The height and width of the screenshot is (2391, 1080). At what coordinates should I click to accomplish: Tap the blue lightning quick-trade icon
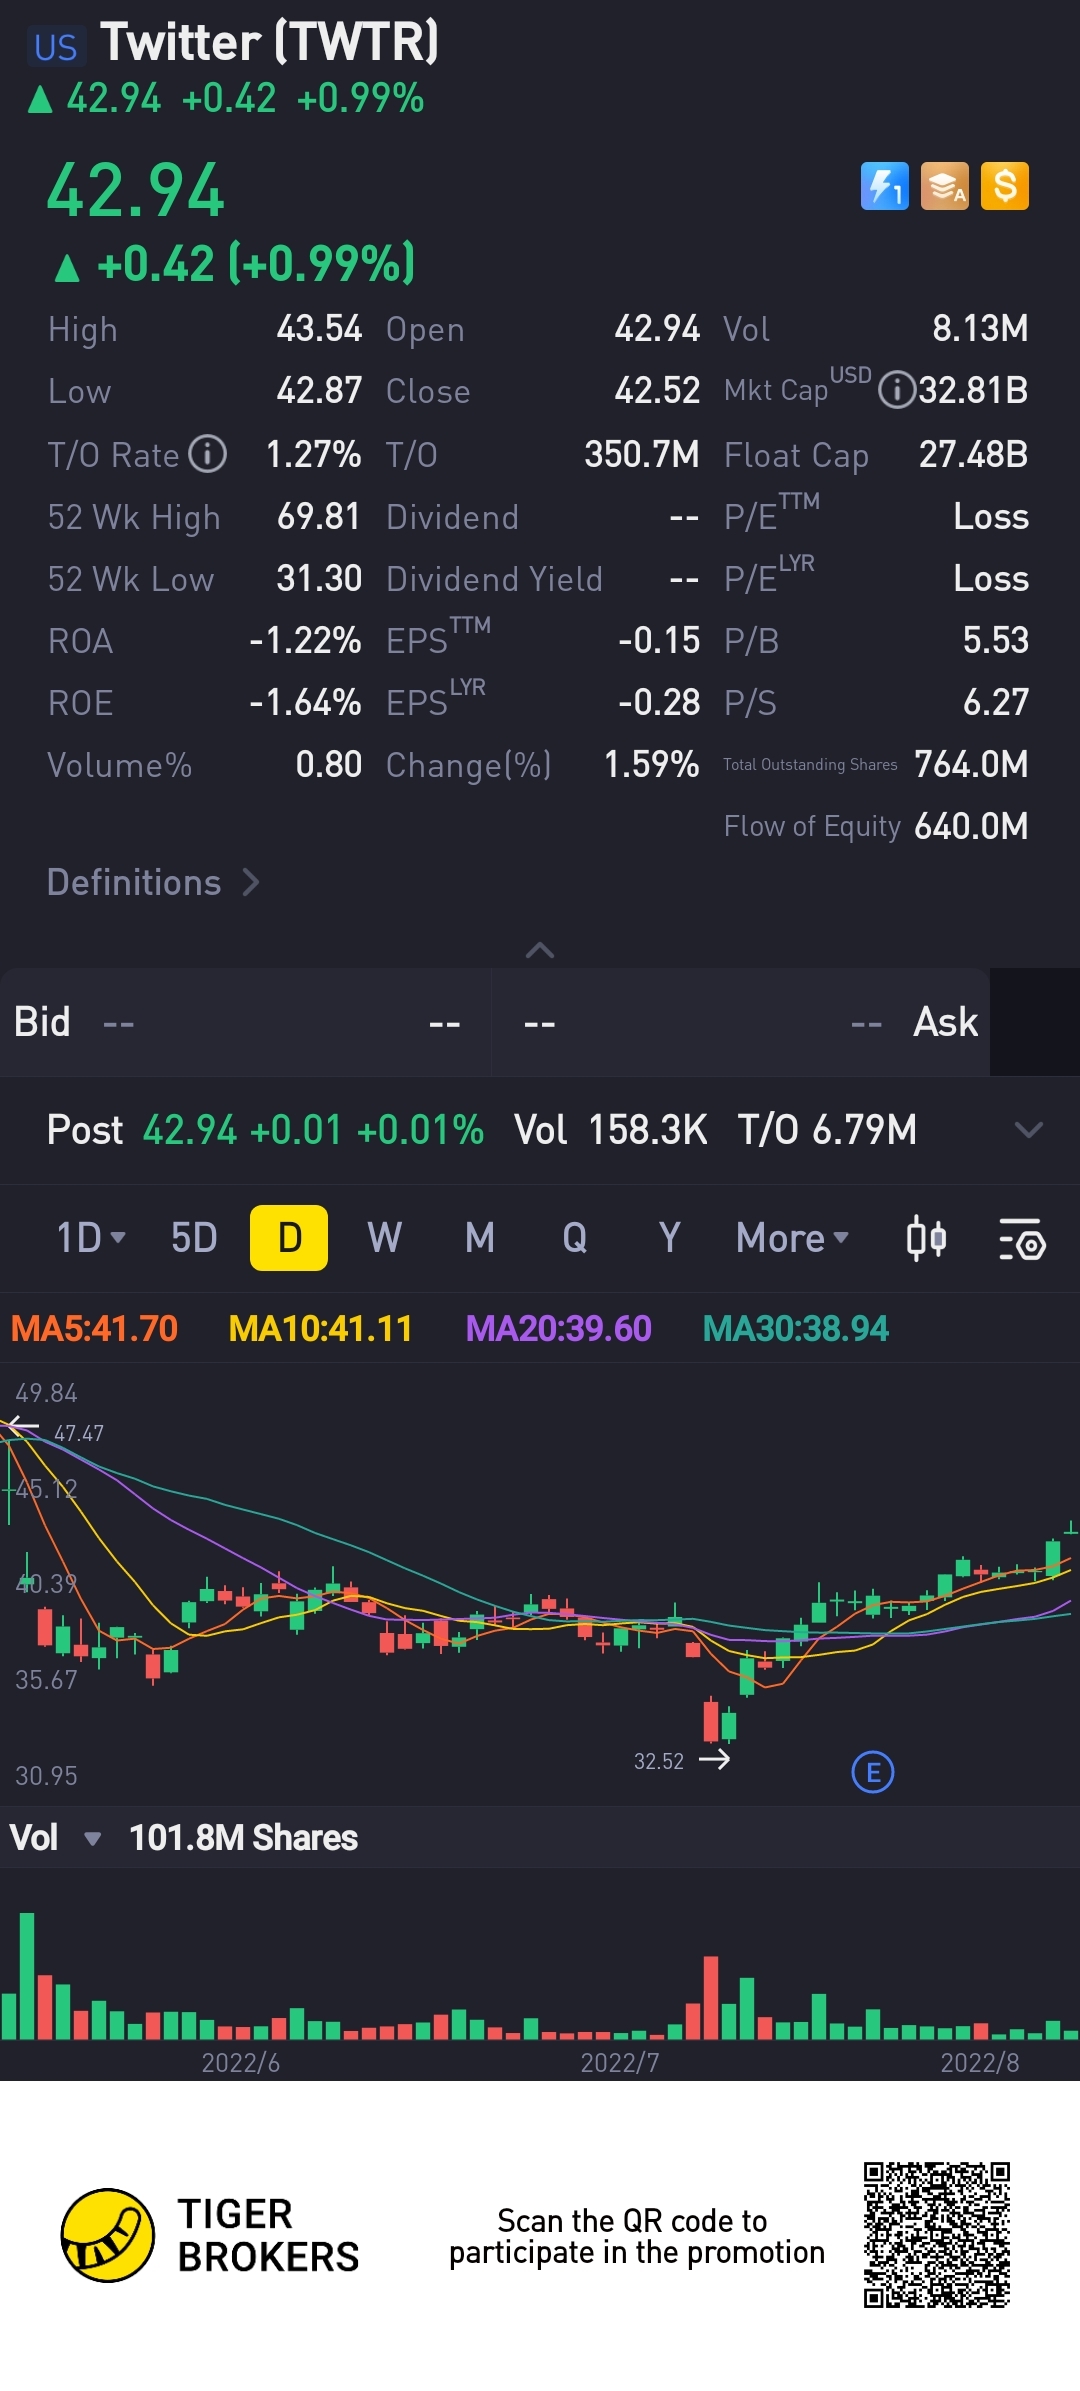(885, 186)
